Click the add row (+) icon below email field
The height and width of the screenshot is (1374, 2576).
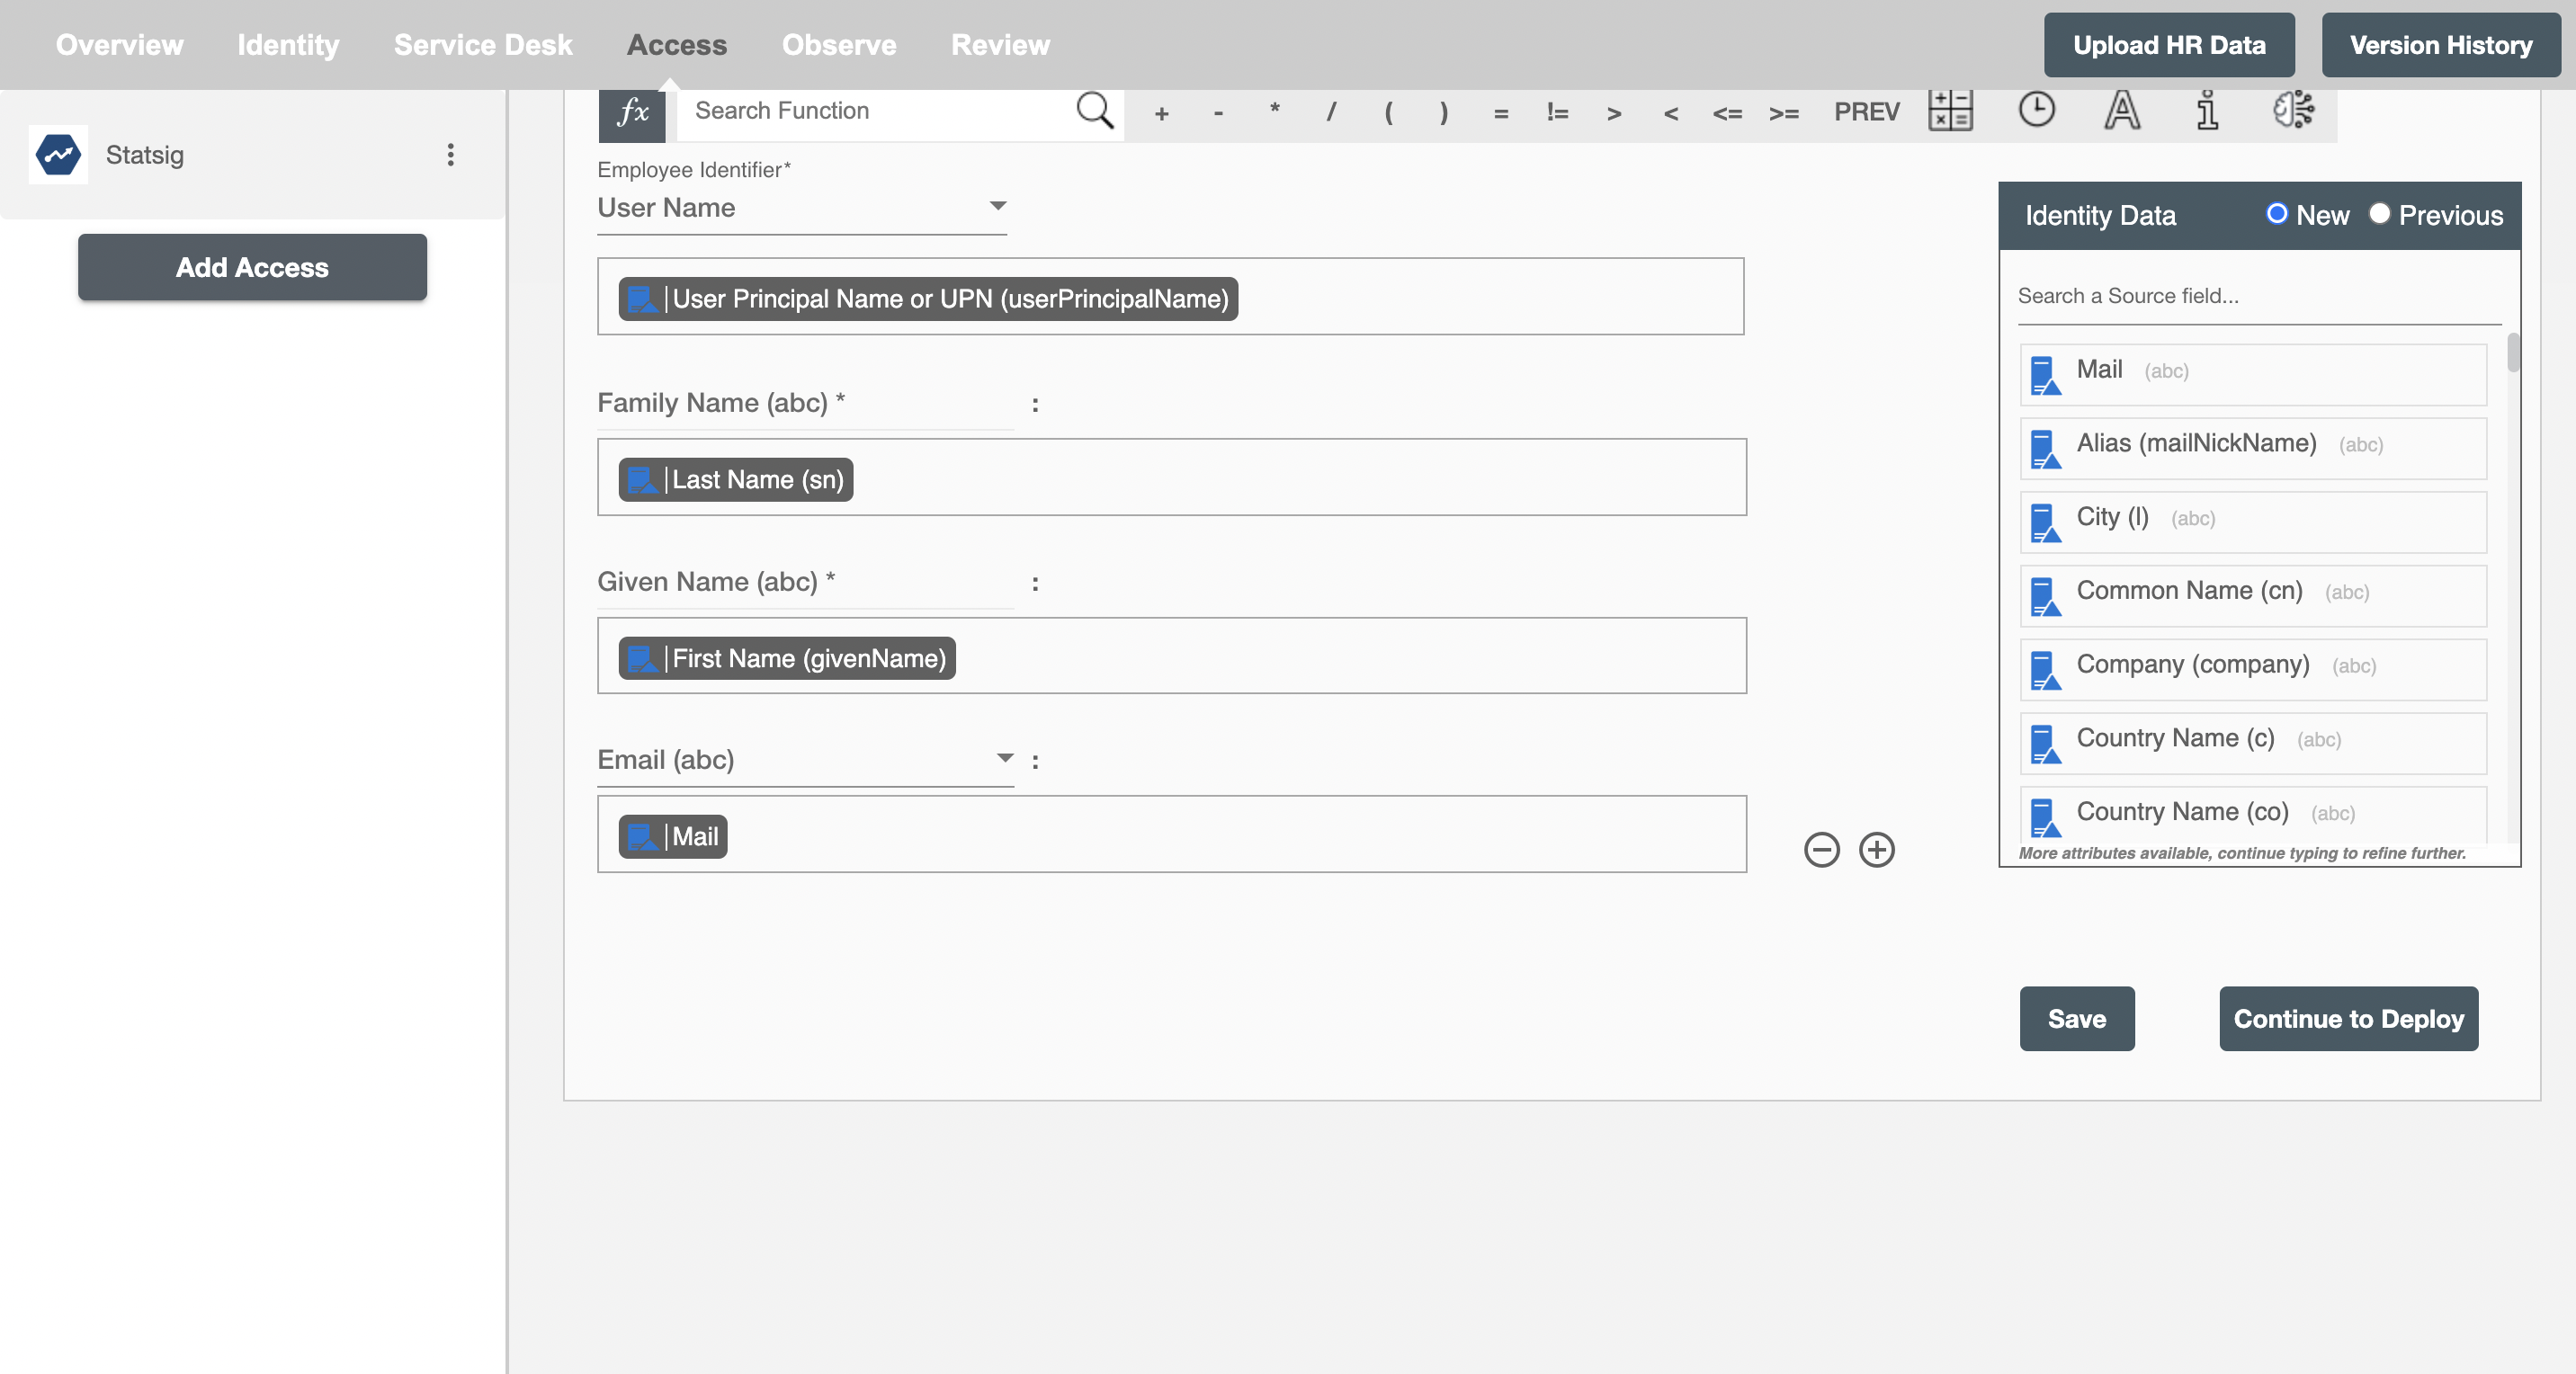coord(1875,848)
